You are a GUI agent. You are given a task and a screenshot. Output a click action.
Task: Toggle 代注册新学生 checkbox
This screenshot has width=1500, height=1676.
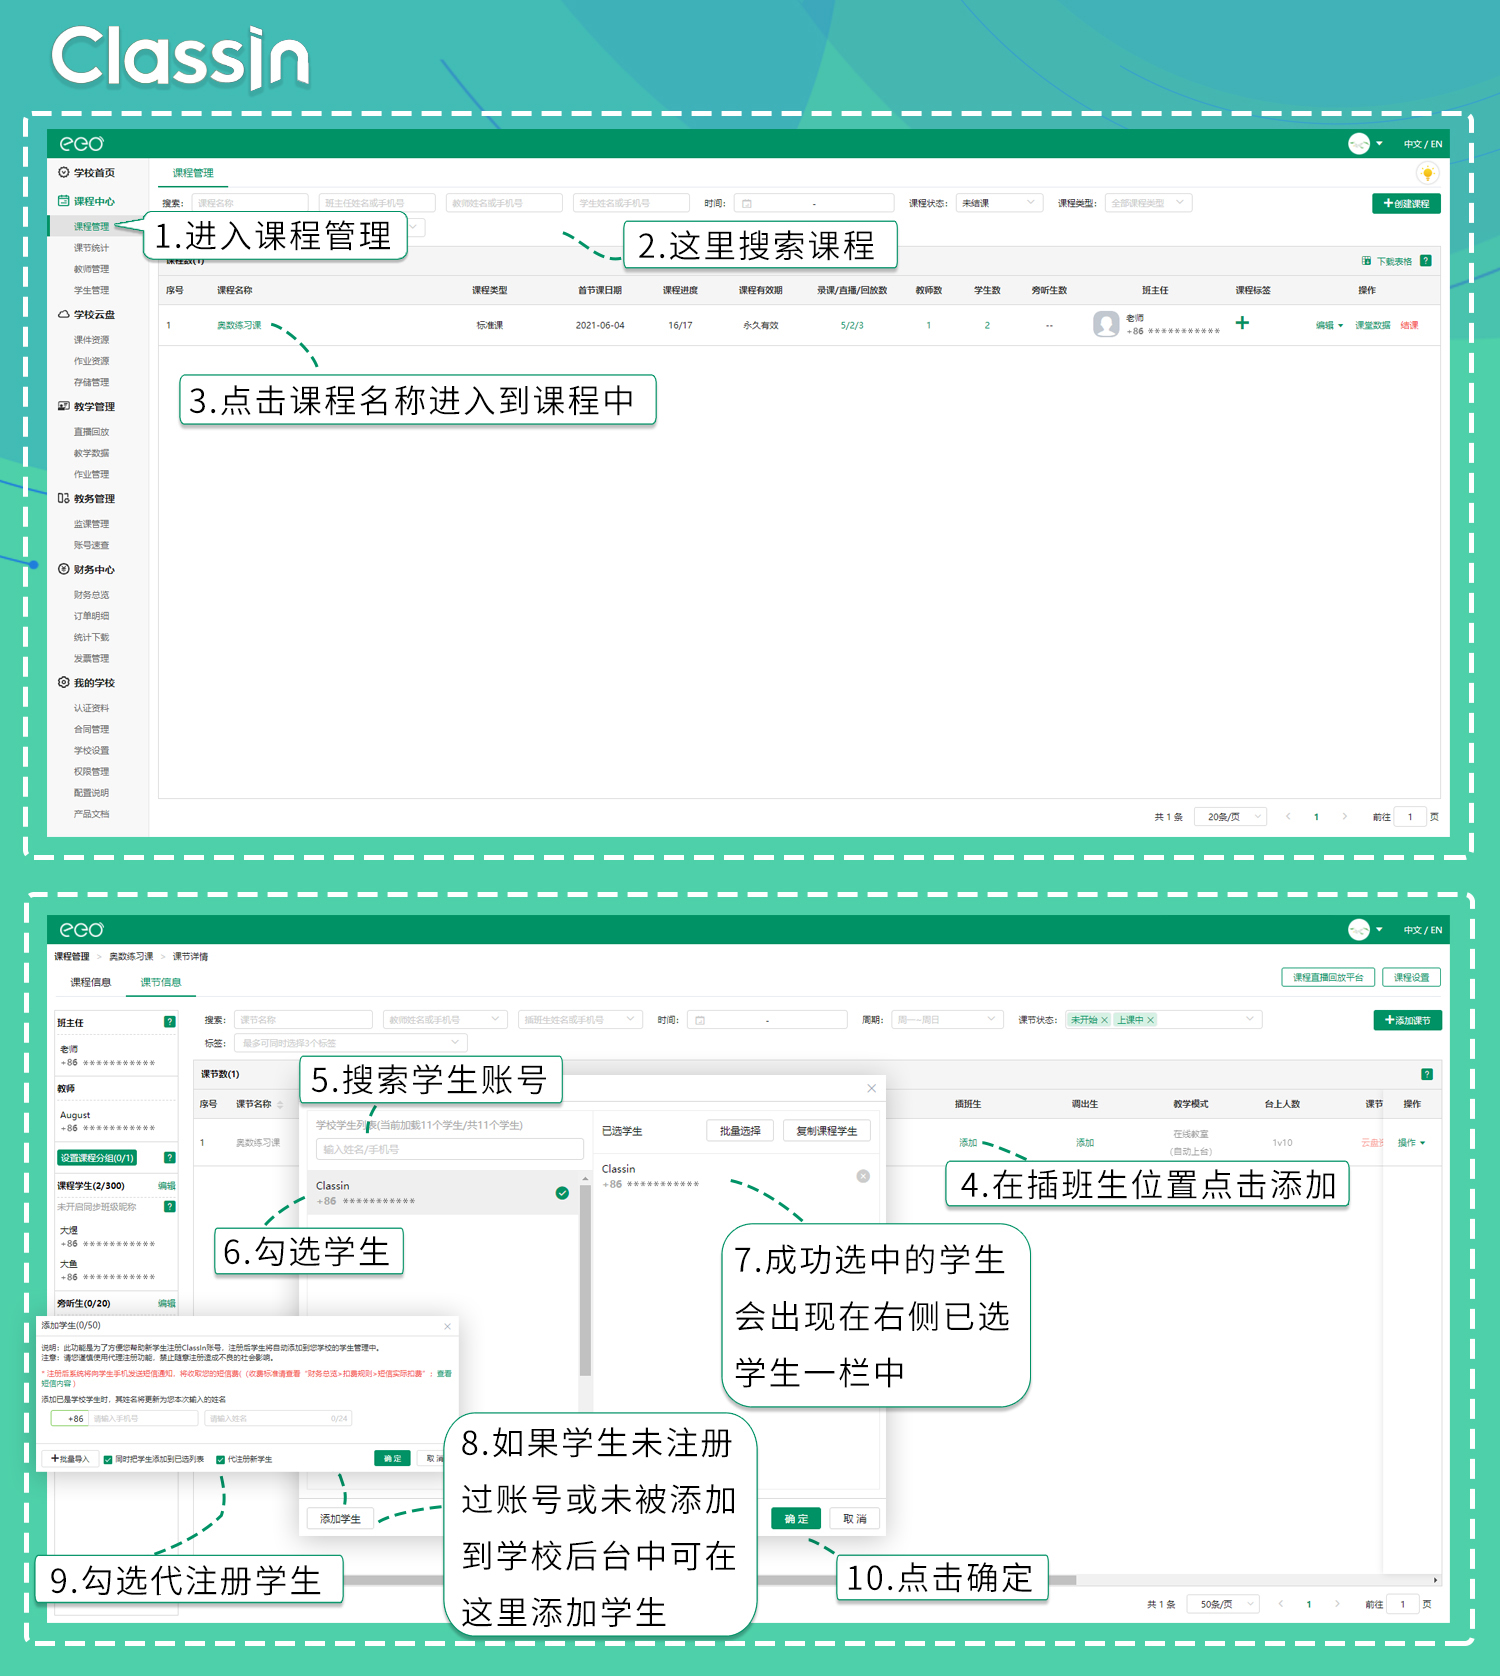point(220,1459)
